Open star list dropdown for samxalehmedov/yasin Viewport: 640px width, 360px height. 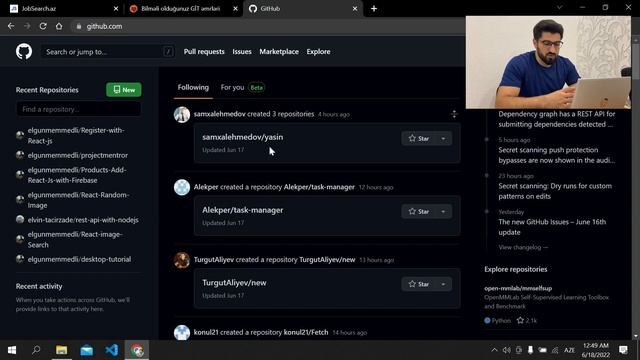point(444,139)
